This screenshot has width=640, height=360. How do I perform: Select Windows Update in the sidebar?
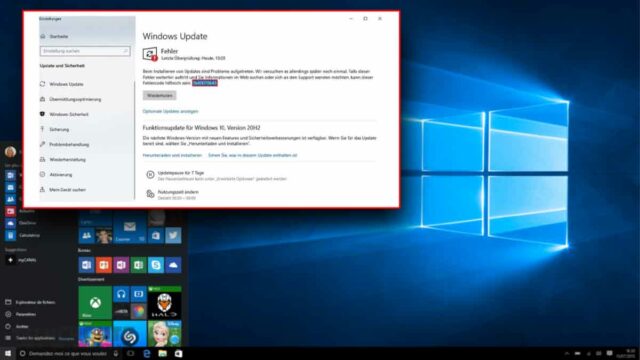pos(66,84)
